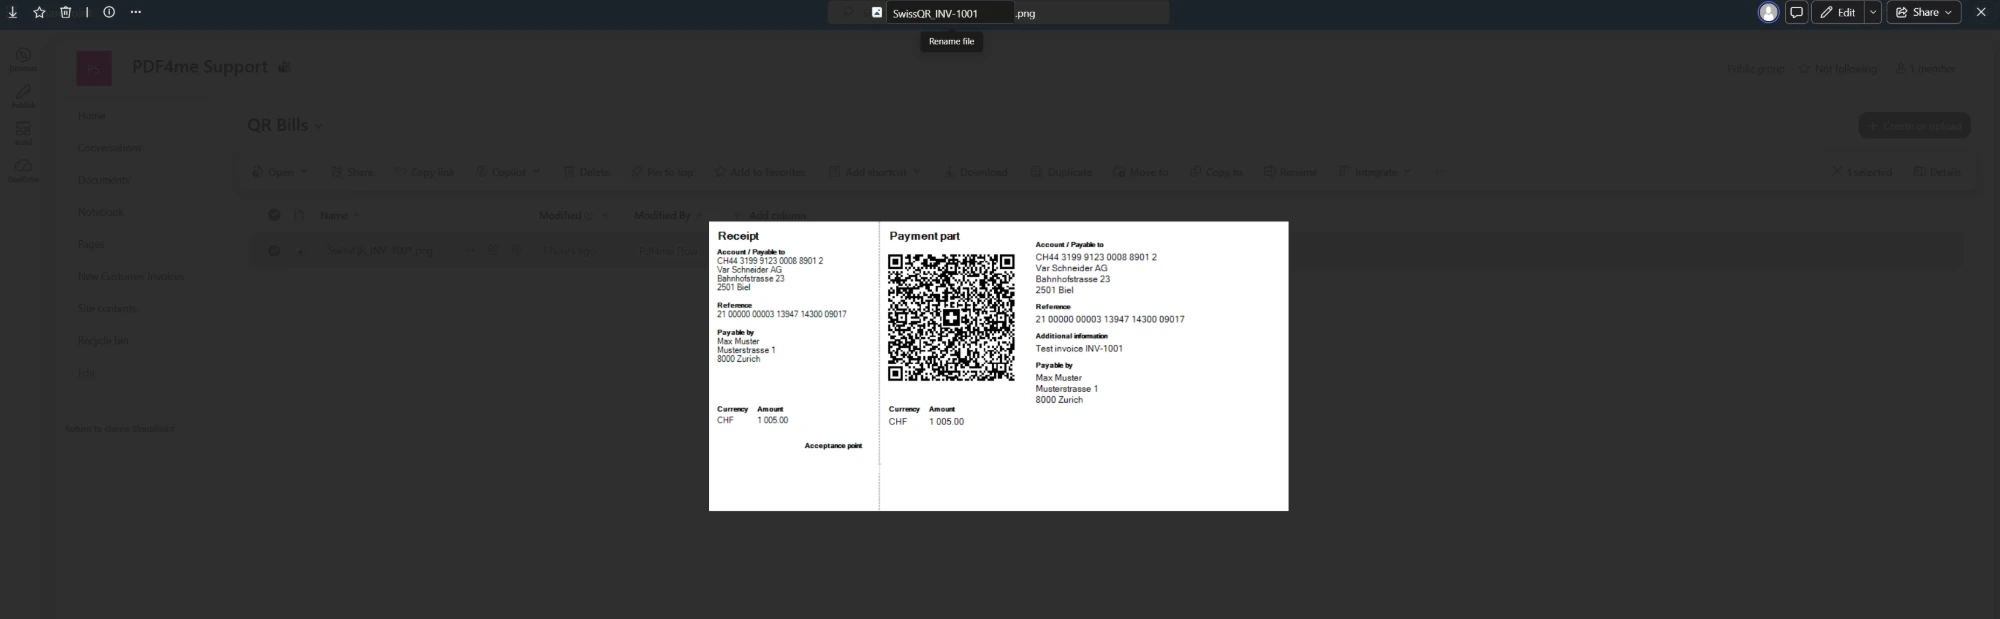Viewport: 2000px width, 619px height.
Task: Close the image preview
Action: 1981,12
